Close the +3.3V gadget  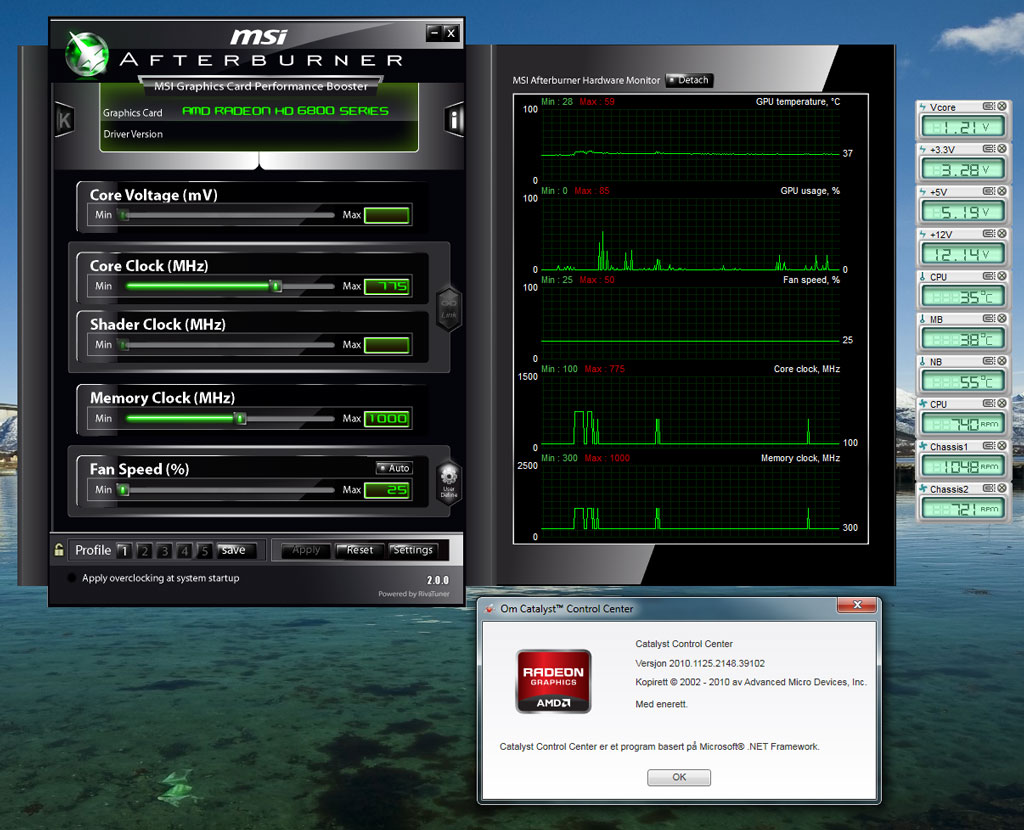click(1002, 149)
